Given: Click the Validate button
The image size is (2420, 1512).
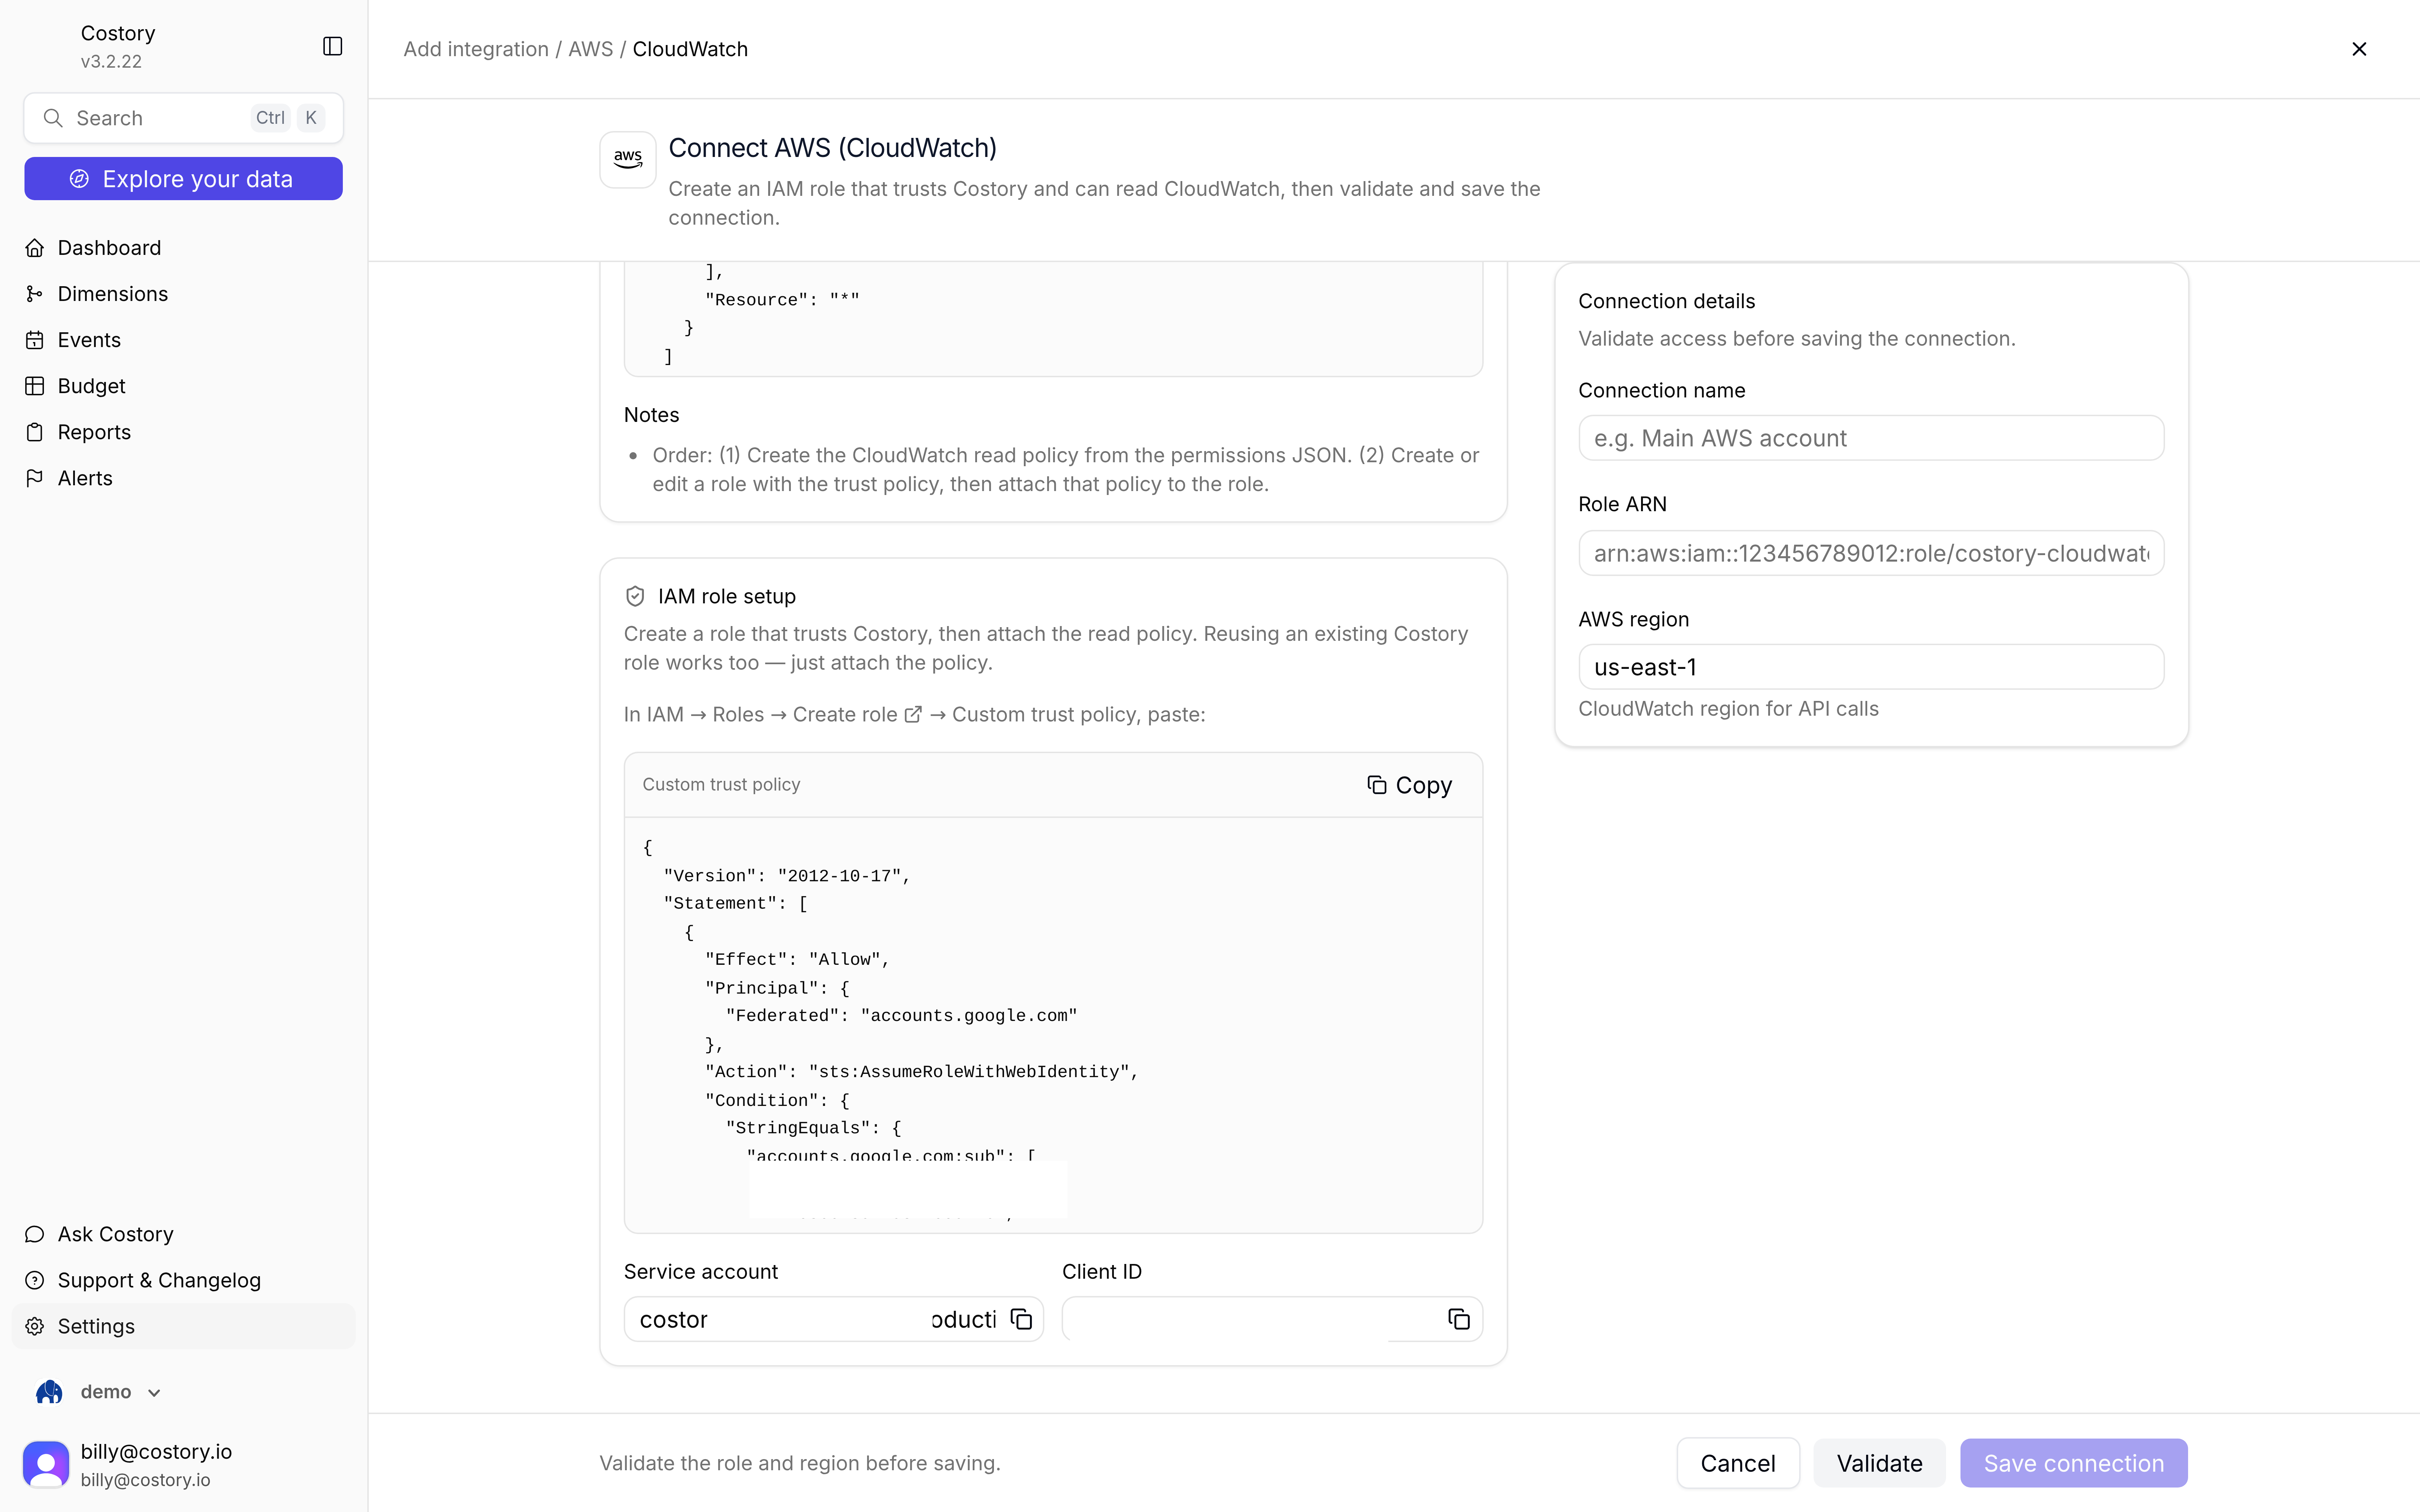Looking at the screenshot, I should point(1879,1463).
